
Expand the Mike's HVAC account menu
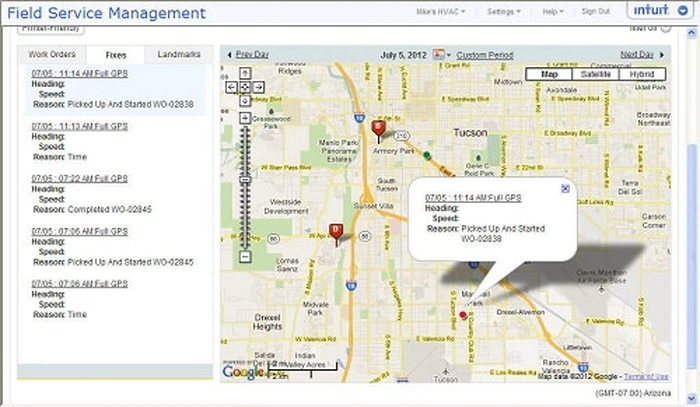click(x=441, y=12)
